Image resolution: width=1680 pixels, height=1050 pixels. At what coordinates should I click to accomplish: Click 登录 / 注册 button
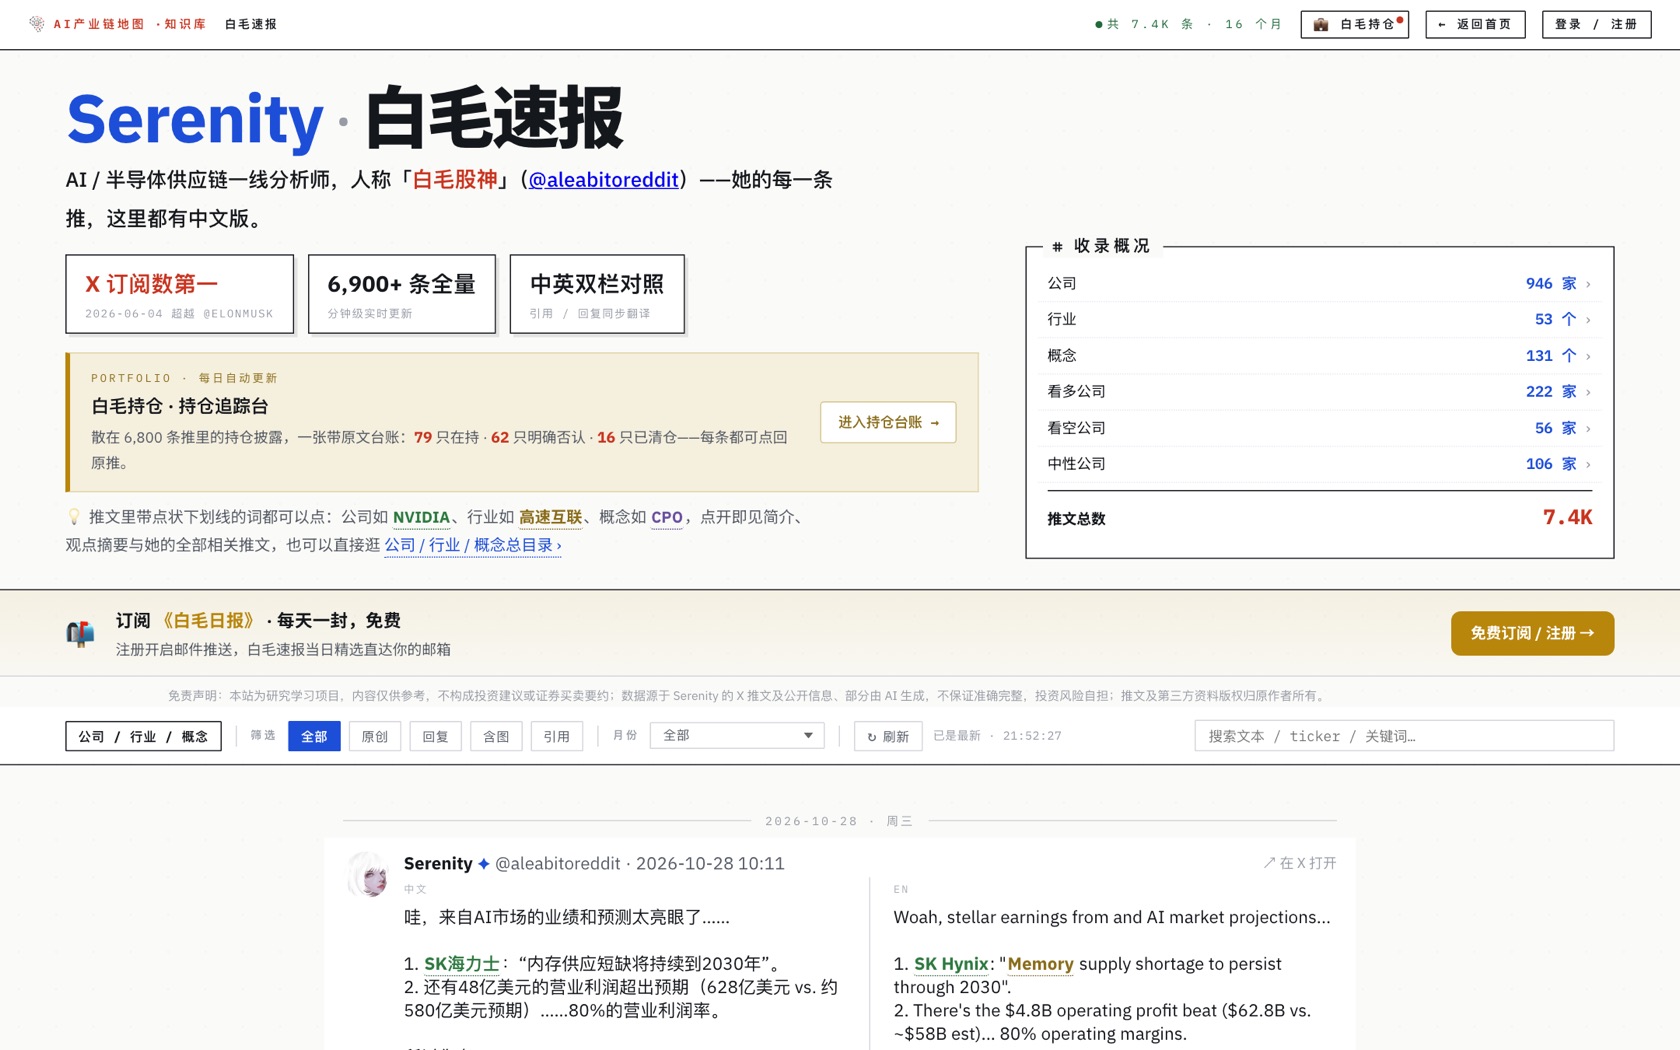1596,24
